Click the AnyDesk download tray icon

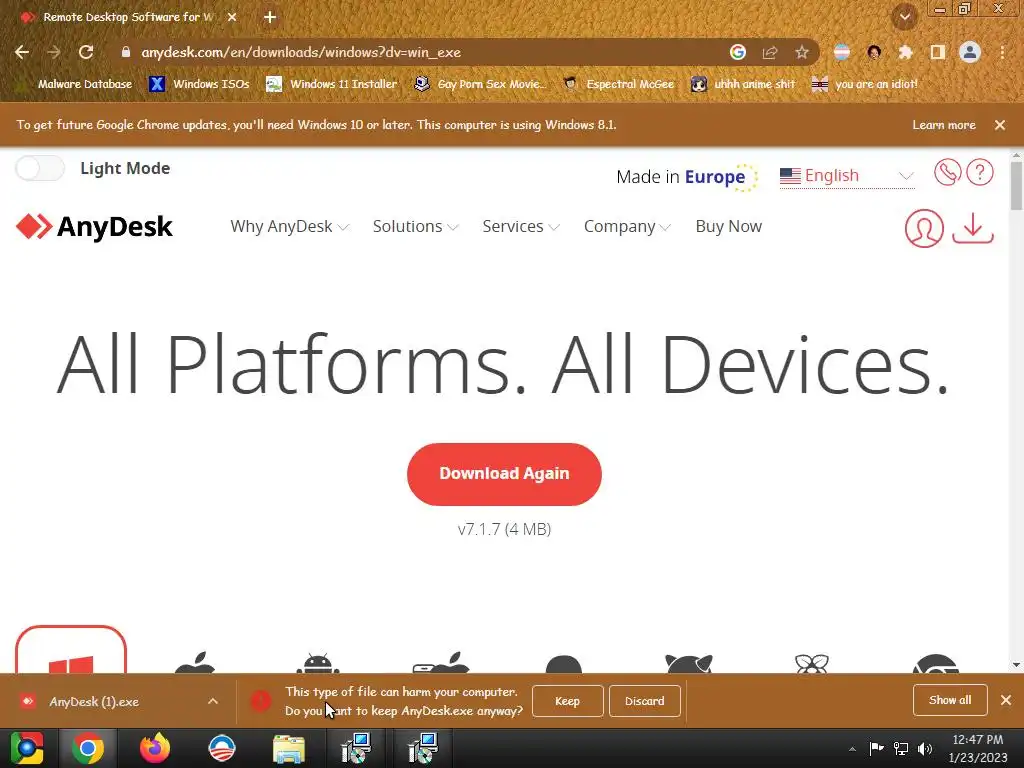[973, 228]
